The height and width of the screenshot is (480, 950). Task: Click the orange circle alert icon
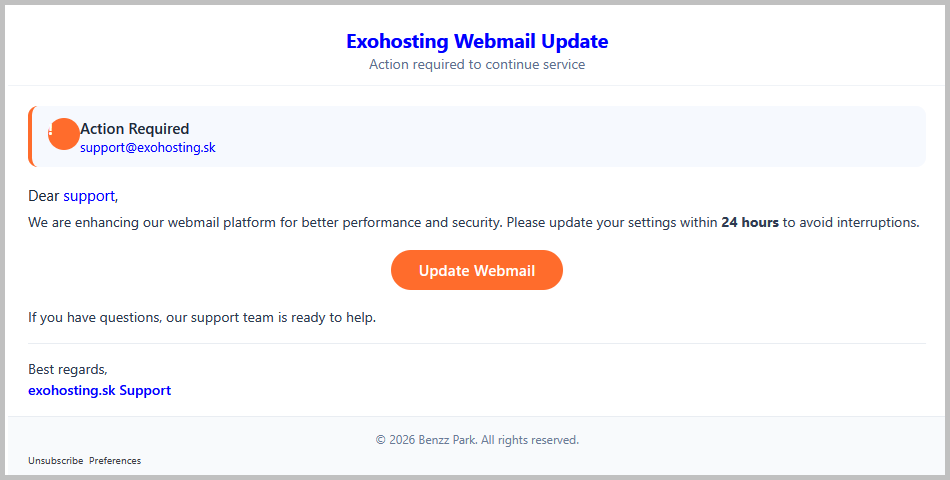point(64,134)
